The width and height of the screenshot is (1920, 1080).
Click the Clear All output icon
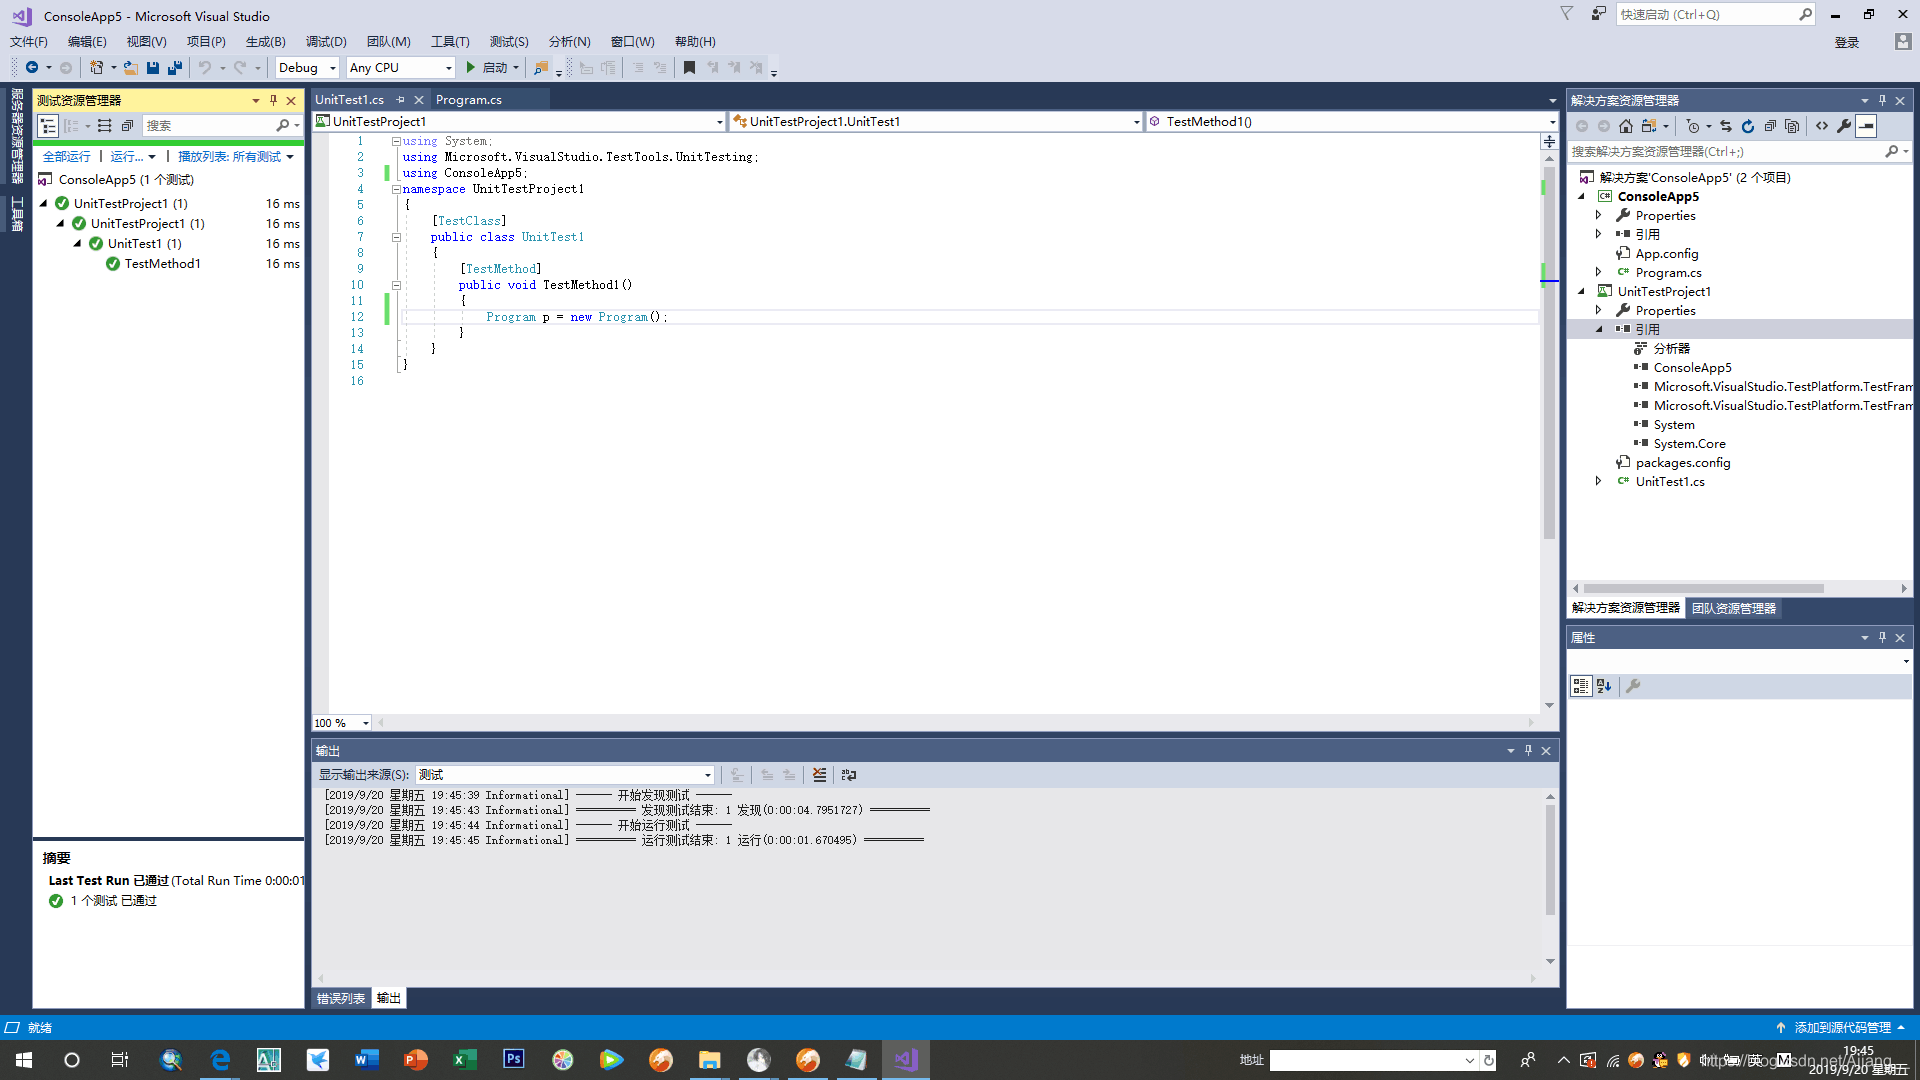tap(820, 775)
